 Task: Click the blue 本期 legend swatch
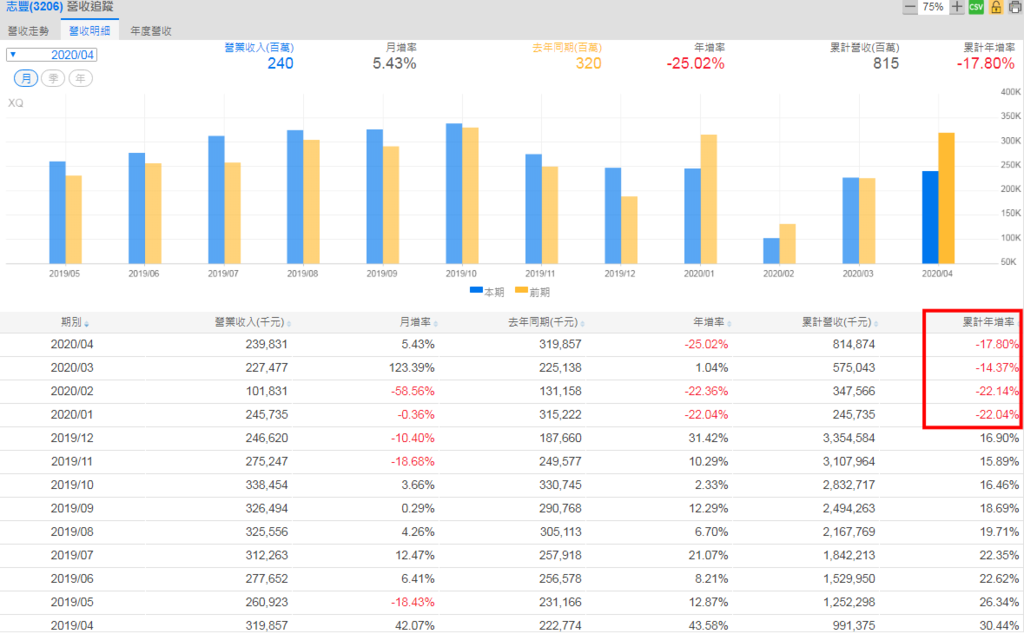click(x=476, y=291)
